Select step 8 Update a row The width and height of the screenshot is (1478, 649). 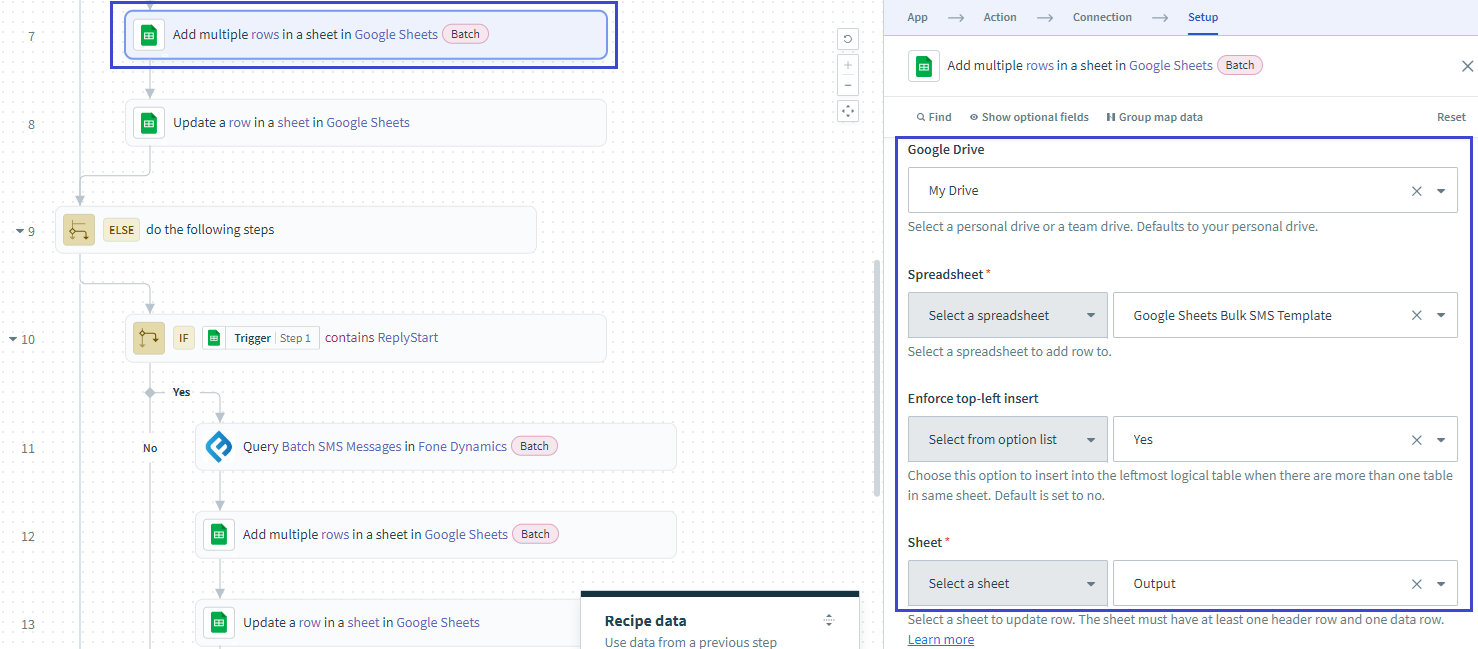[x=366, y=123]
